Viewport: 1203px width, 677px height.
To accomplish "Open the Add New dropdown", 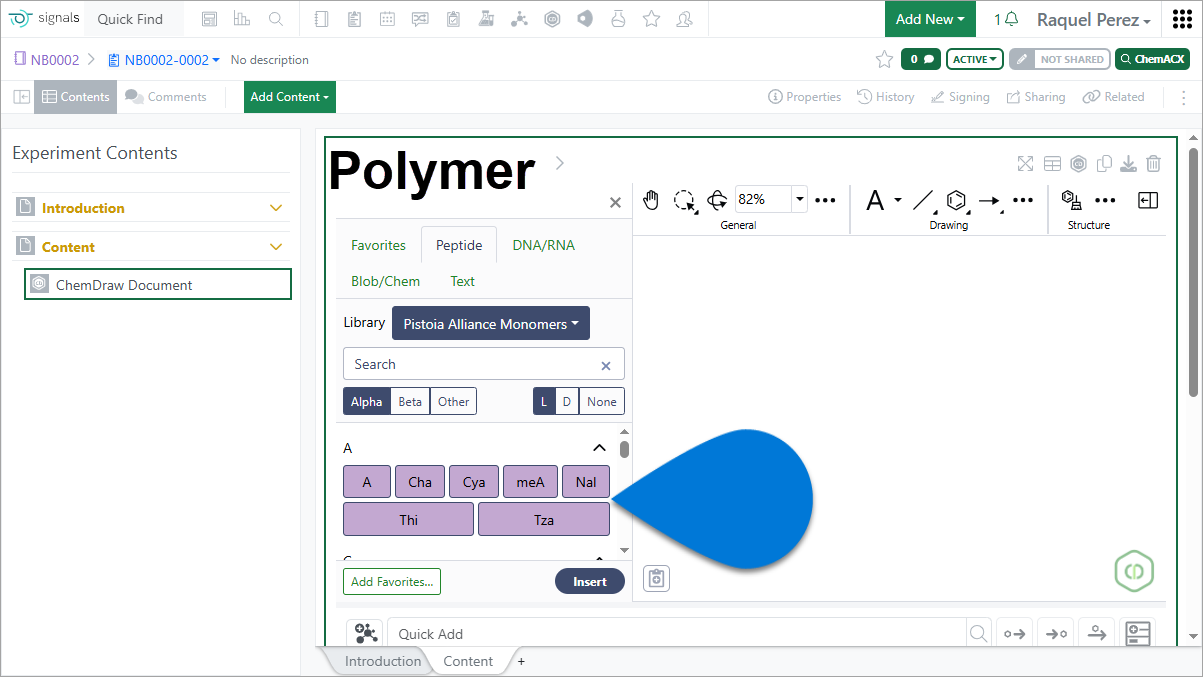I will coord(930,19).
